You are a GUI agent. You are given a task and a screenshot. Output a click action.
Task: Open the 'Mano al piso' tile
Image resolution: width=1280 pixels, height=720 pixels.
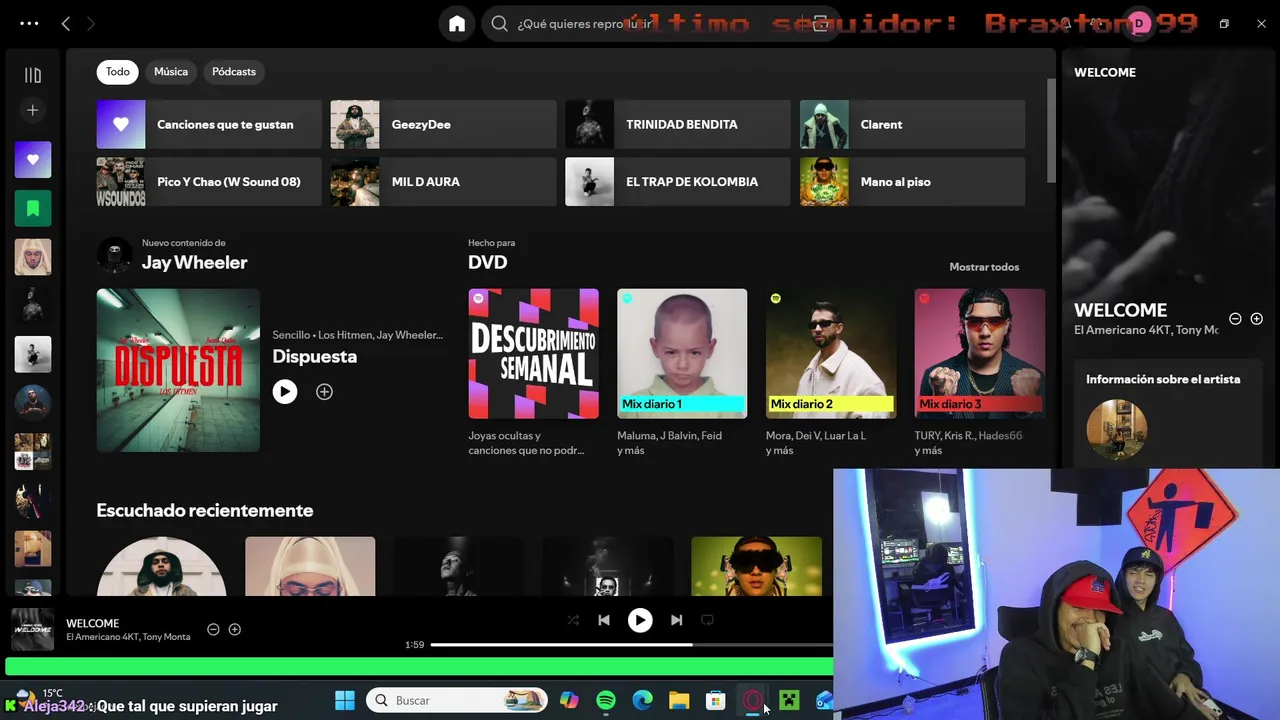click(913, 182)
